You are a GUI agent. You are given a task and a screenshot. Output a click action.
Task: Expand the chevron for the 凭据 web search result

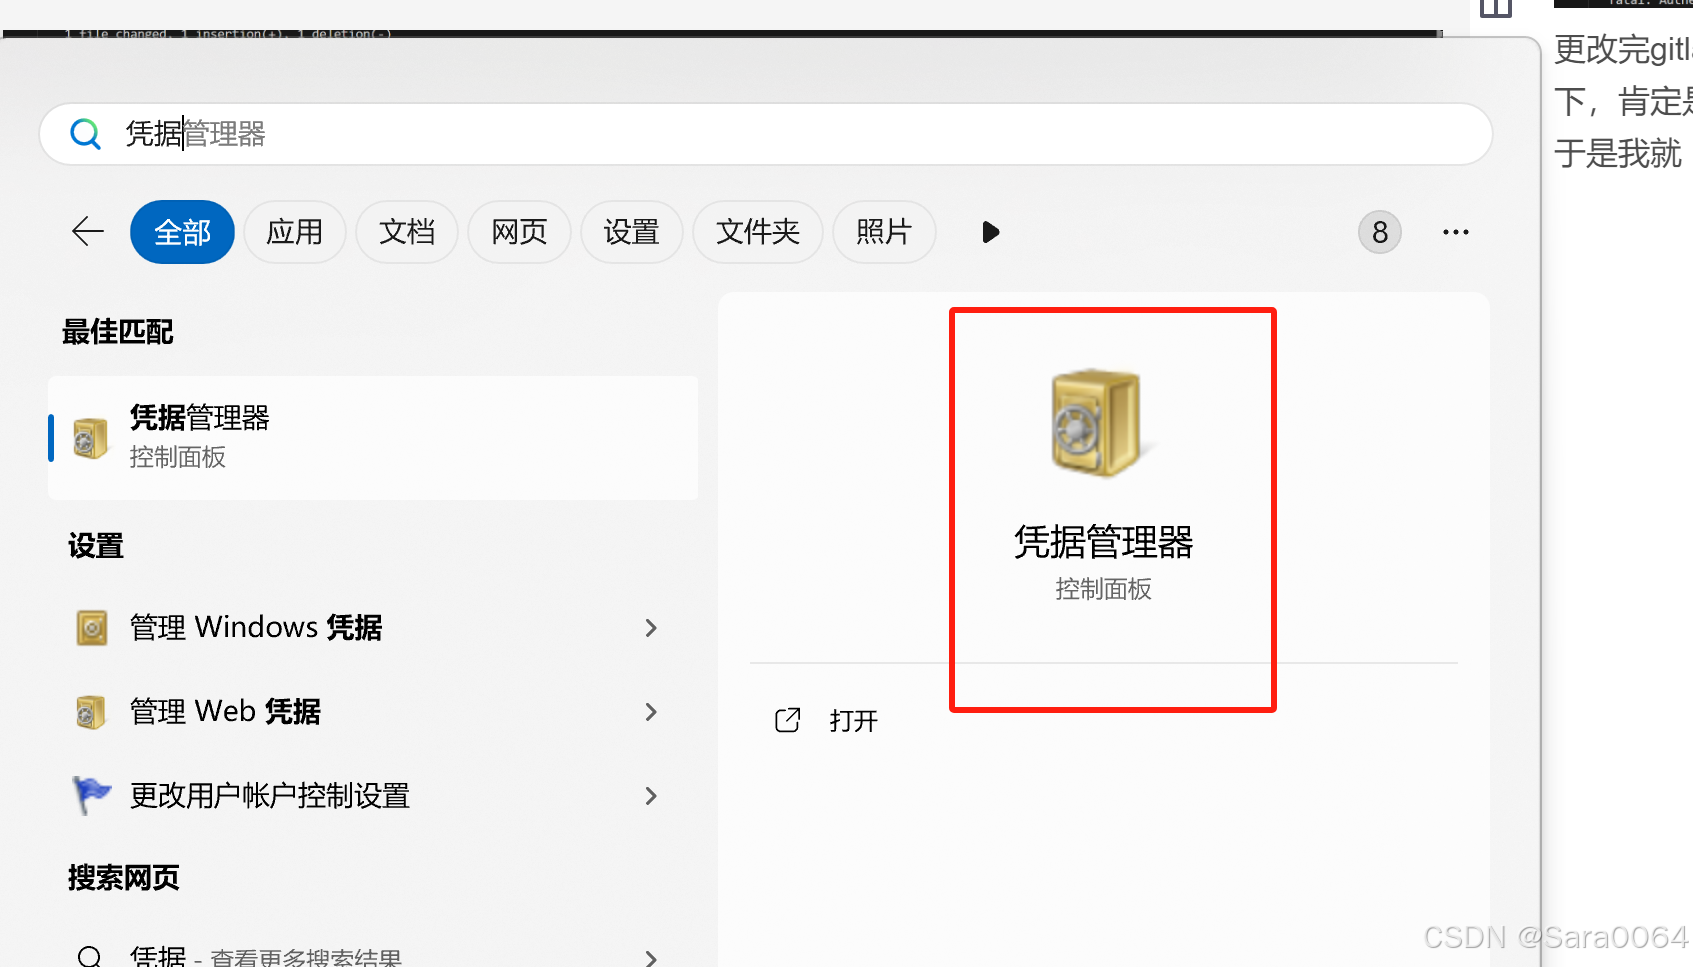coord(651,958)
